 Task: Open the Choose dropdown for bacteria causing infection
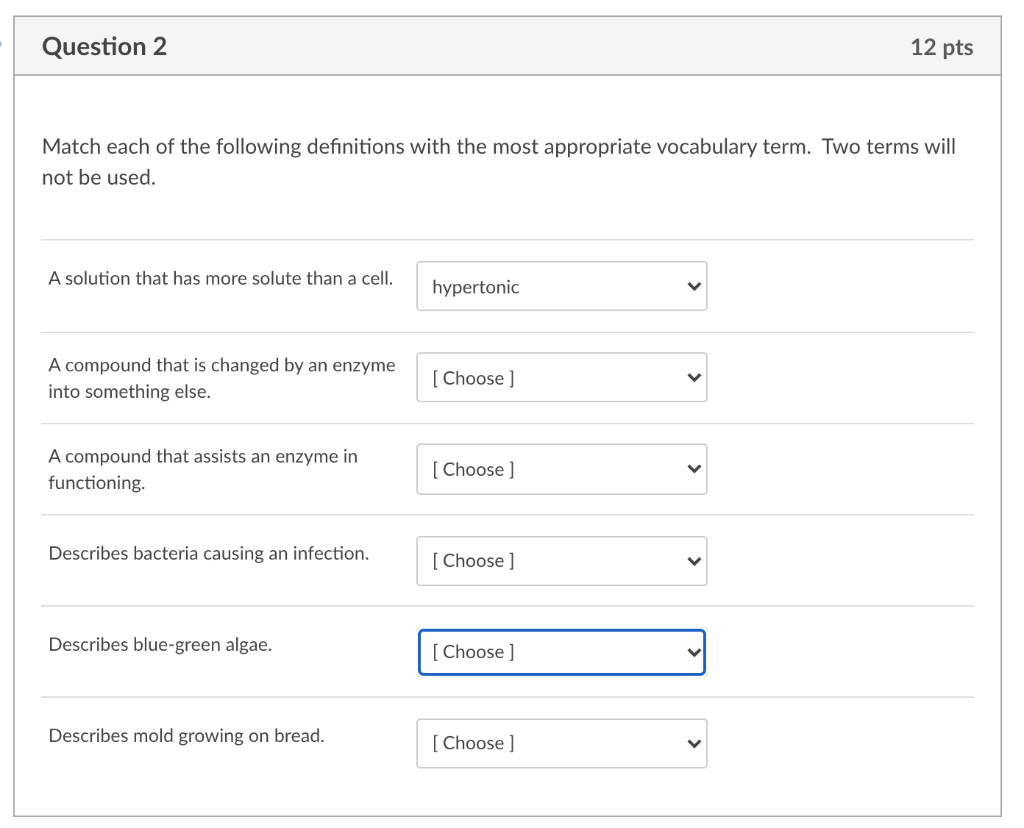(561, 561)
